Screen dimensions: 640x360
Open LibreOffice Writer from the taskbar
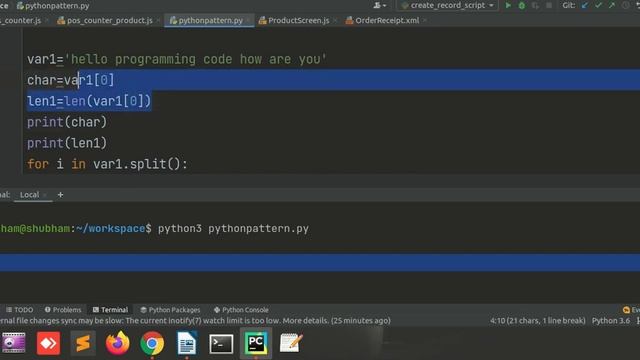tap(187, 343)
